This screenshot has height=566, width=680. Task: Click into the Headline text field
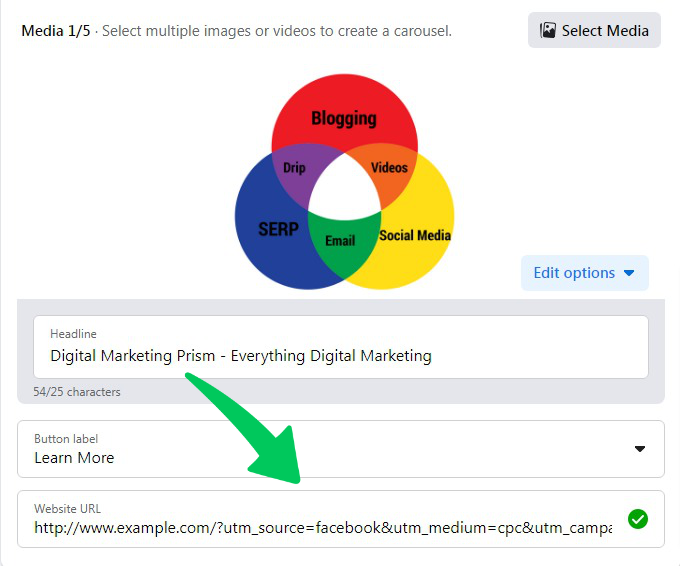click(340, 355)
